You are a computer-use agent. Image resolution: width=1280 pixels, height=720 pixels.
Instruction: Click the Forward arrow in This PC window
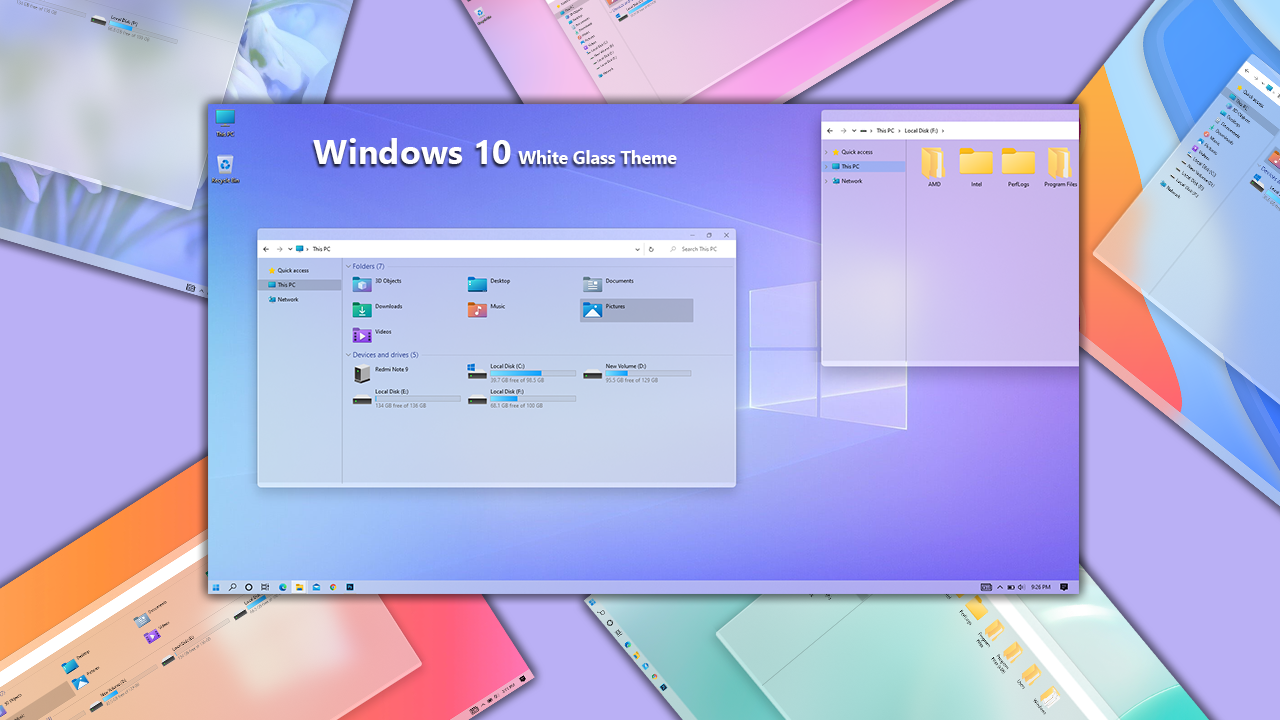(x=279, y=249)
